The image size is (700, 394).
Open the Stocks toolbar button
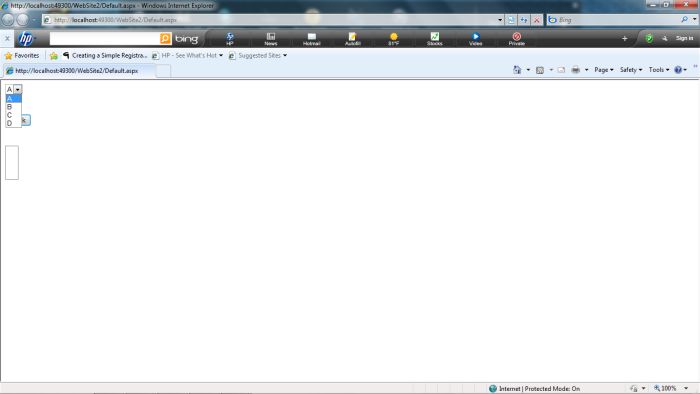pyautogui.click(x=434, y=39)
